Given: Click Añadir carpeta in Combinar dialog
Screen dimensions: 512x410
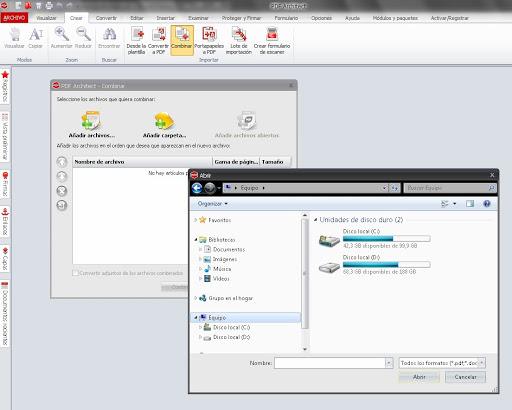Looking at the screenshot, I should coord(164,125).
